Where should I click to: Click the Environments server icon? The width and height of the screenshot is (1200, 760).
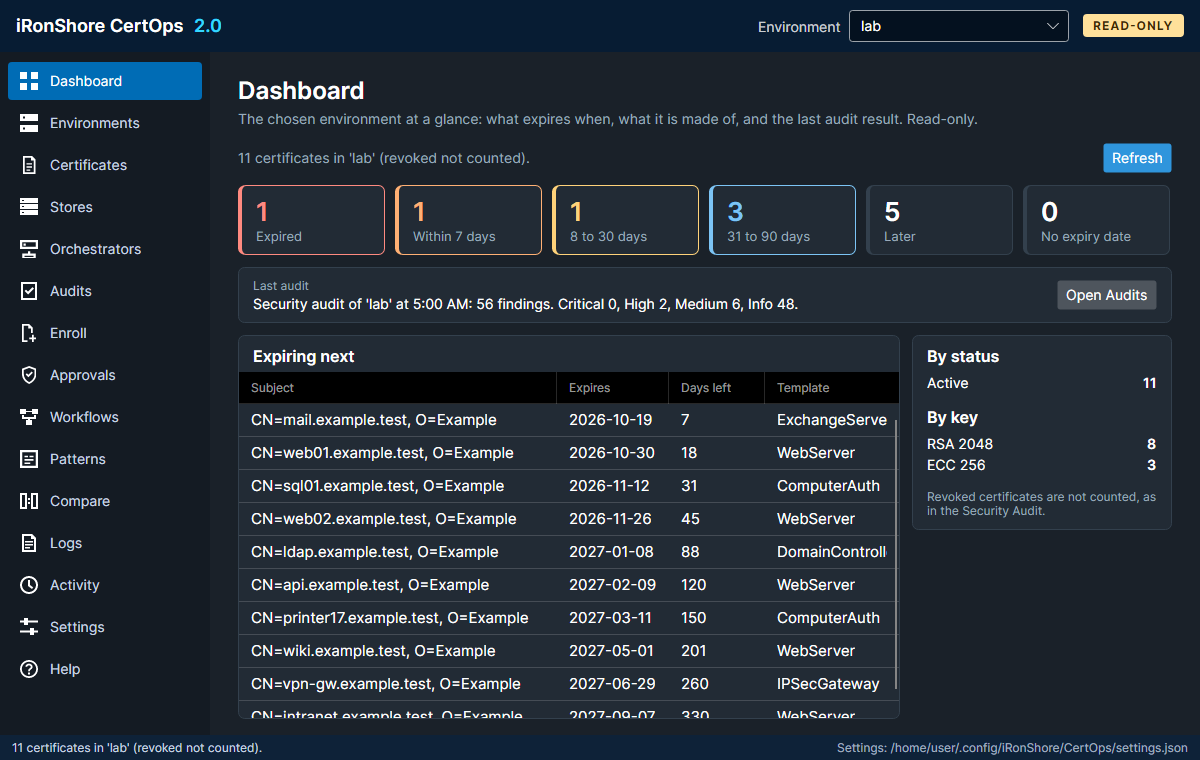point(29,123)
